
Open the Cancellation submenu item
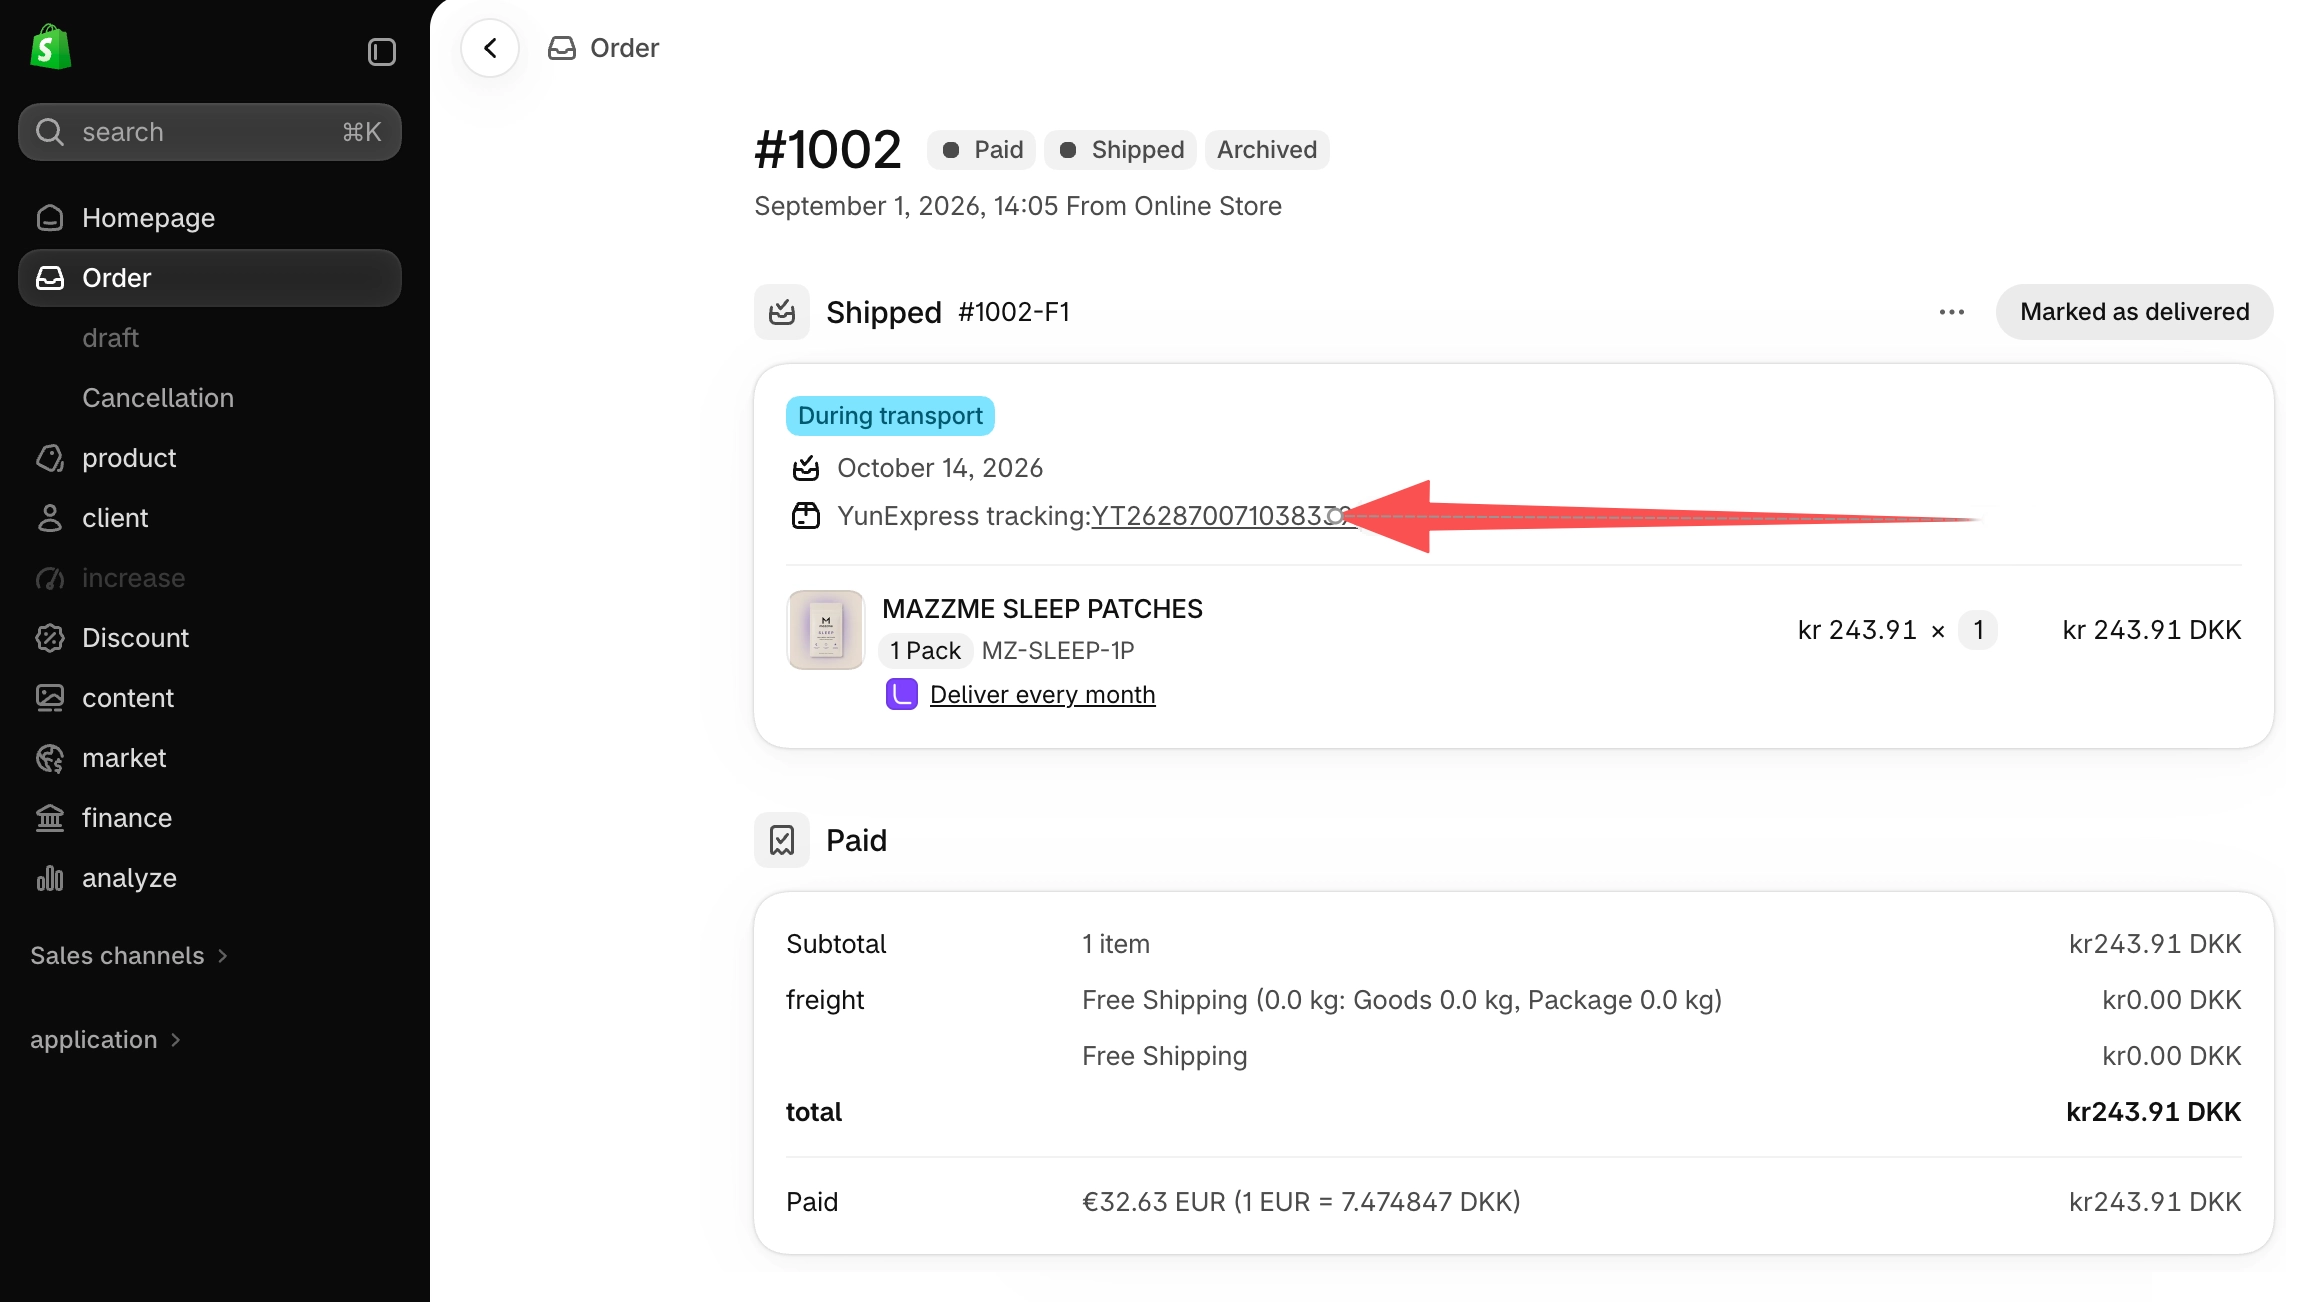(x=158, y=398)
